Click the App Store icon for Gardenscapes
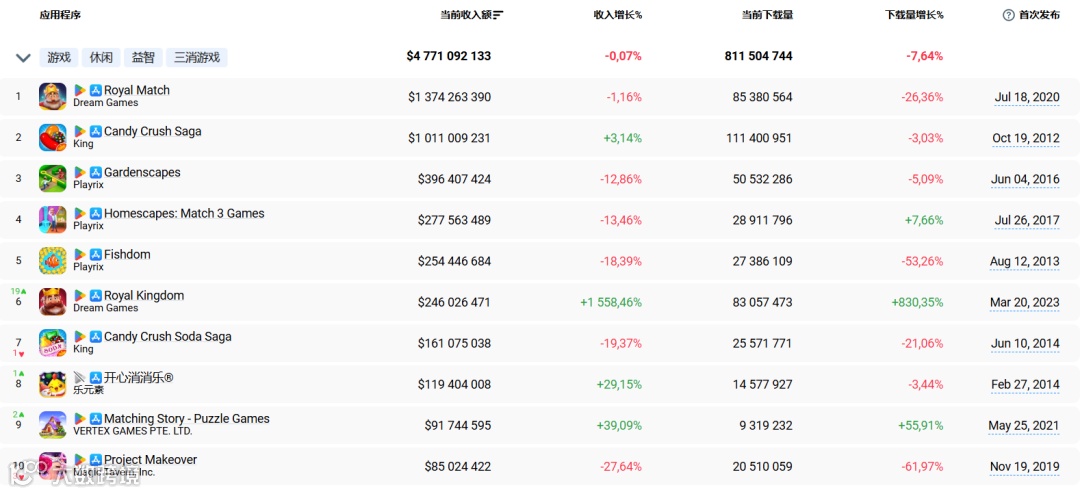The width and height of the screenshot is (1080, 494). point(96,172)
